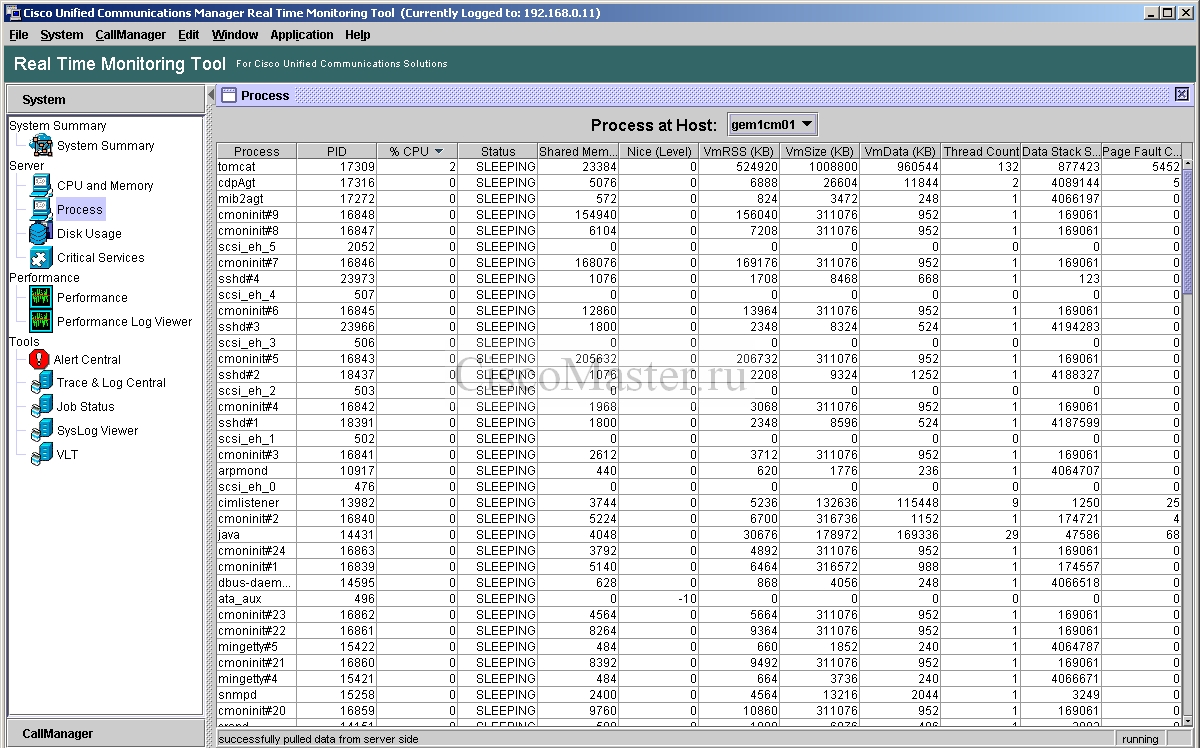
Task: Open Trace & Log Central
Action: [x=111, y=382]
